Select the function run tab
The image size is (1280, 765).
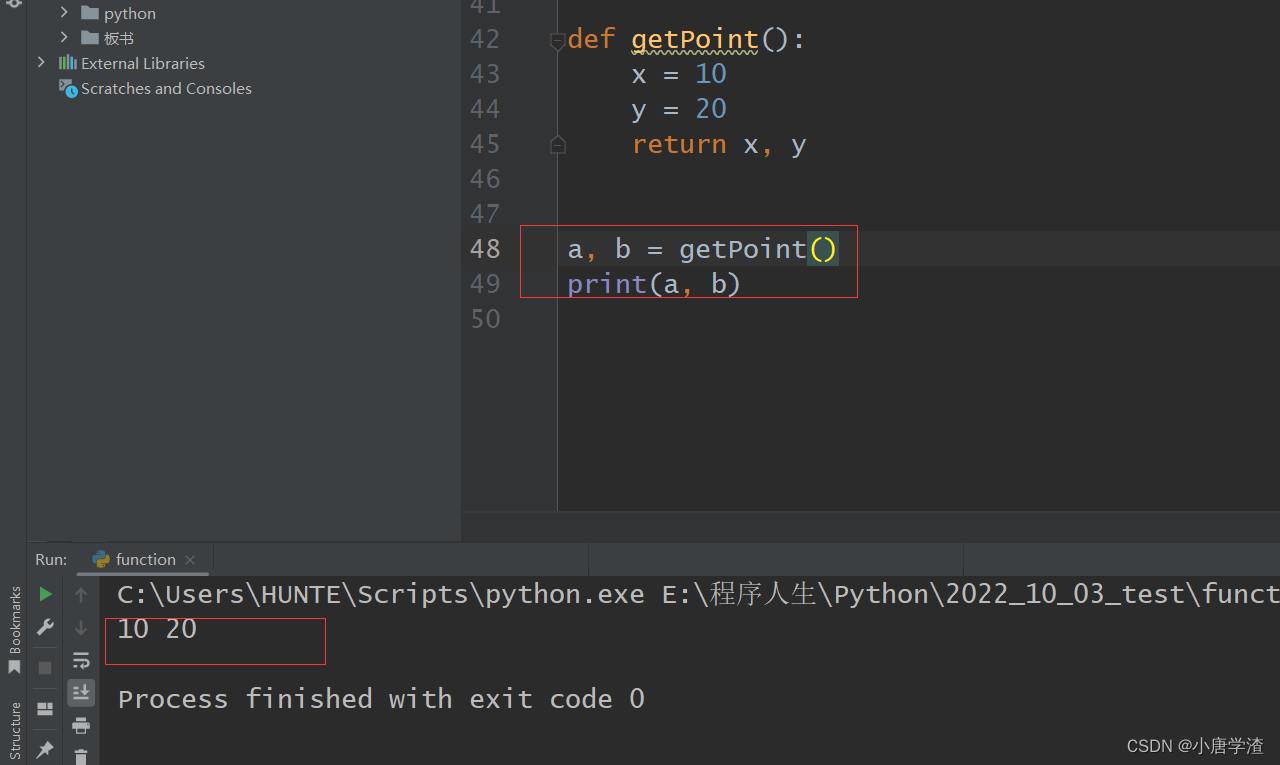[145, 559]
